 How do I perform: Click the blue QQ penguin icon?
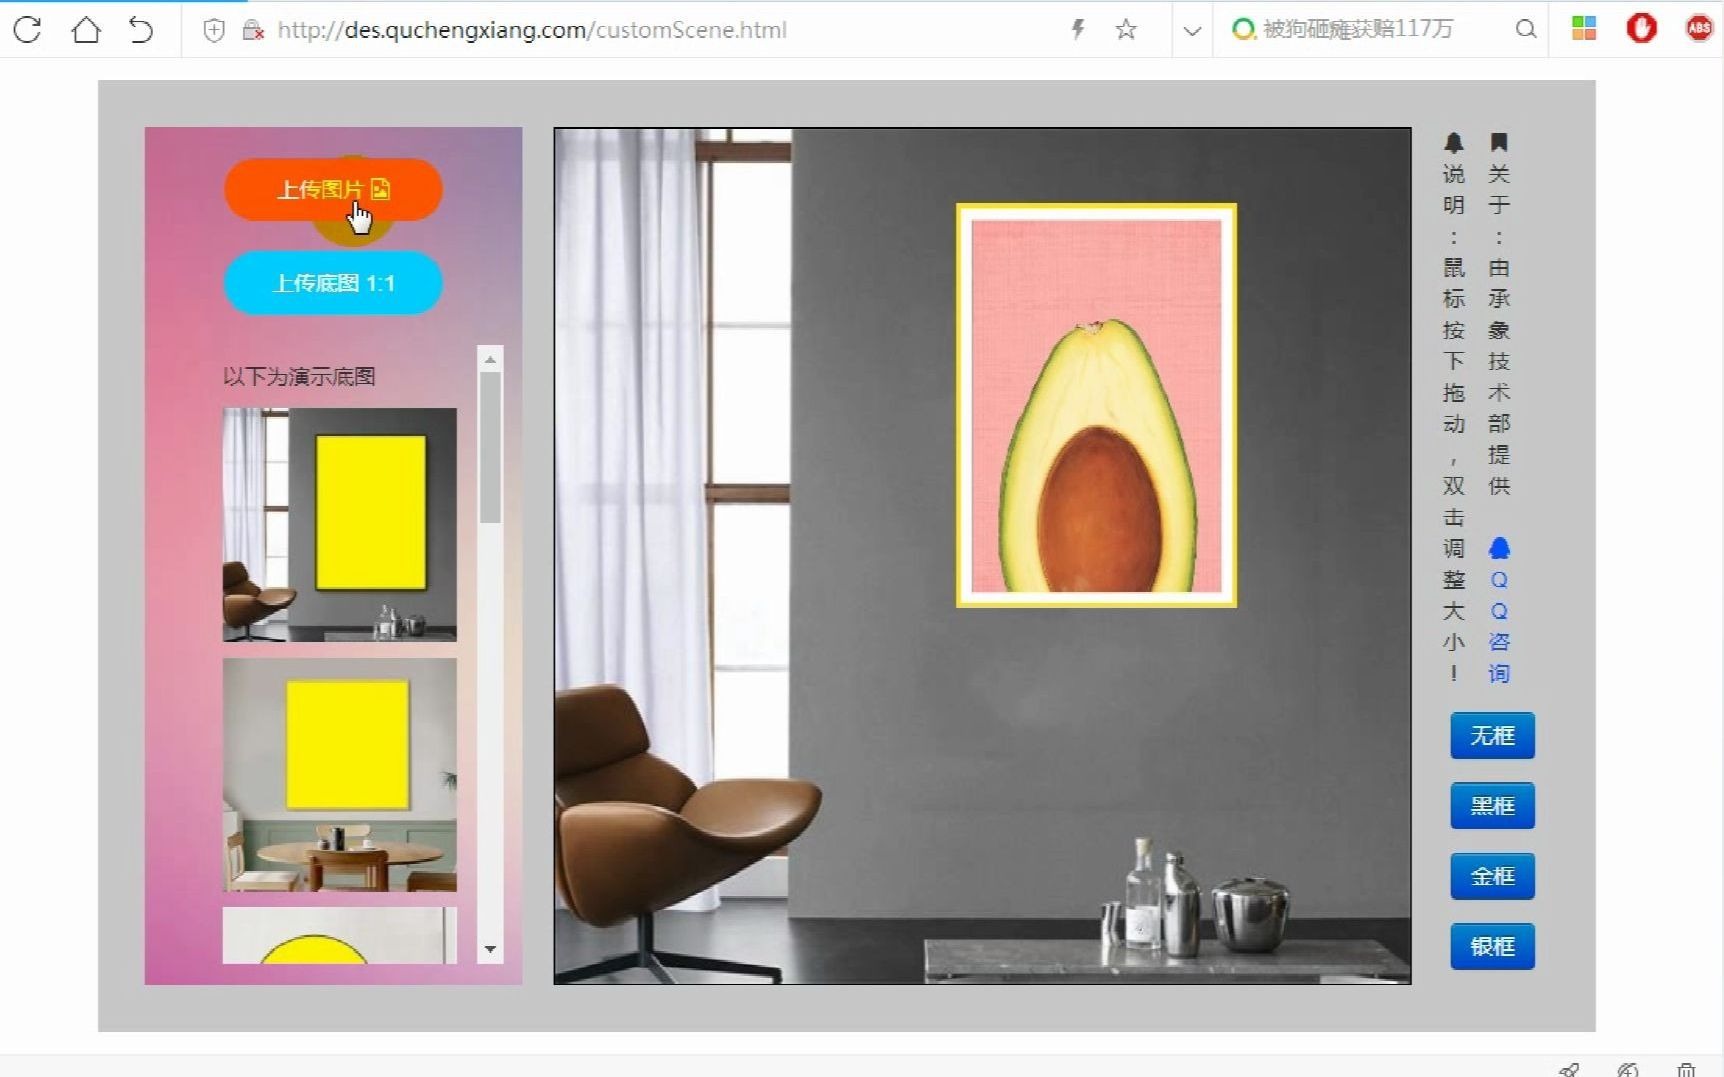point(1499,548)
